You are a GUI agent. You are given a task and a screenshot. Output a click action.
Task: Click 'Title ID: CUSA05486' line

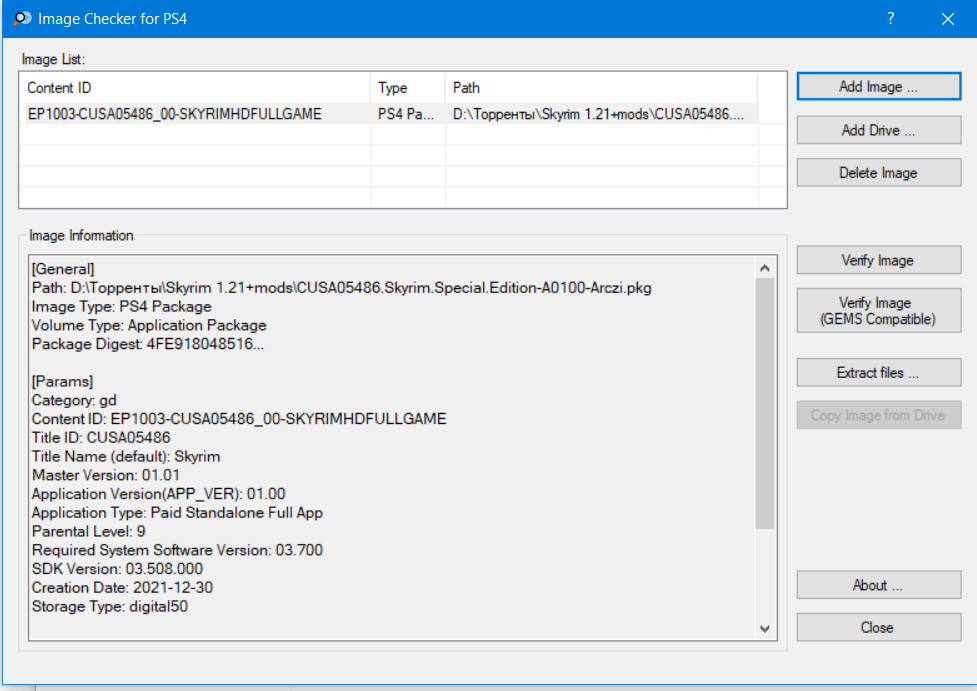click(101, 437)
